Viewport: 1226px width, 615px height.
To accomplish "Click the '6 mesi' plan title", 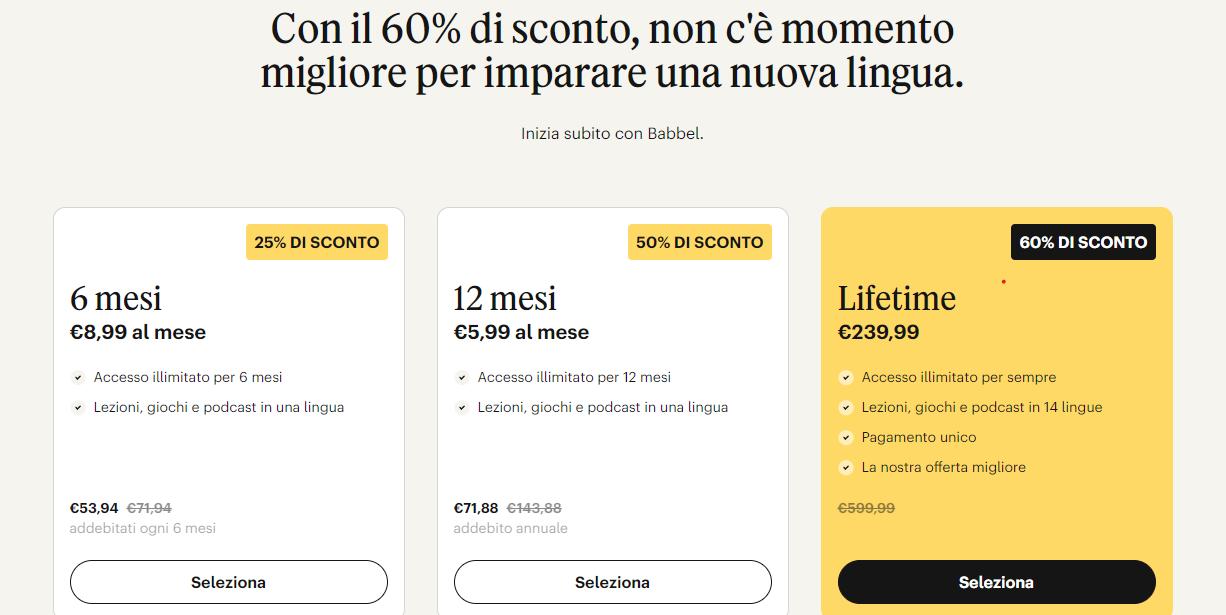I will (x=116, y=298).
